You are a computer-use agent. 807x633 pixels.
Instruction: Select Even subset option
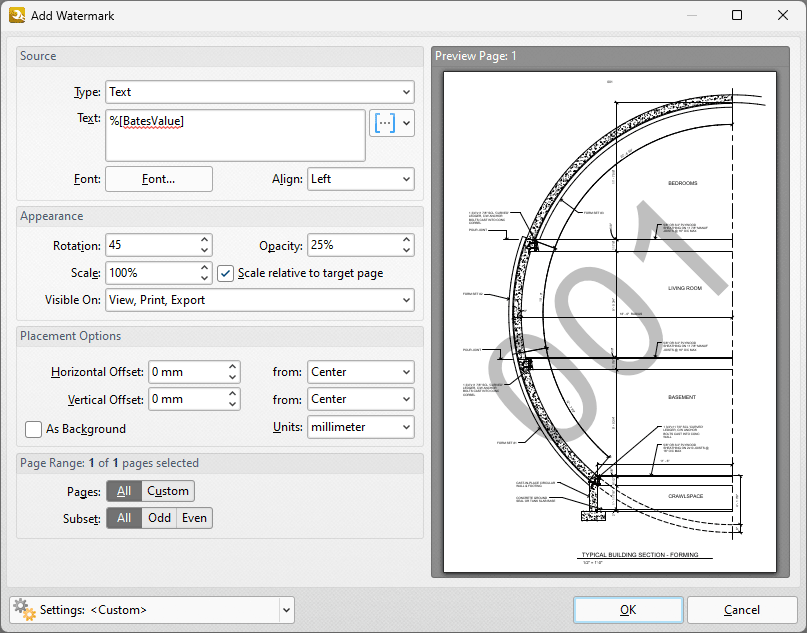tap(194, 518)
